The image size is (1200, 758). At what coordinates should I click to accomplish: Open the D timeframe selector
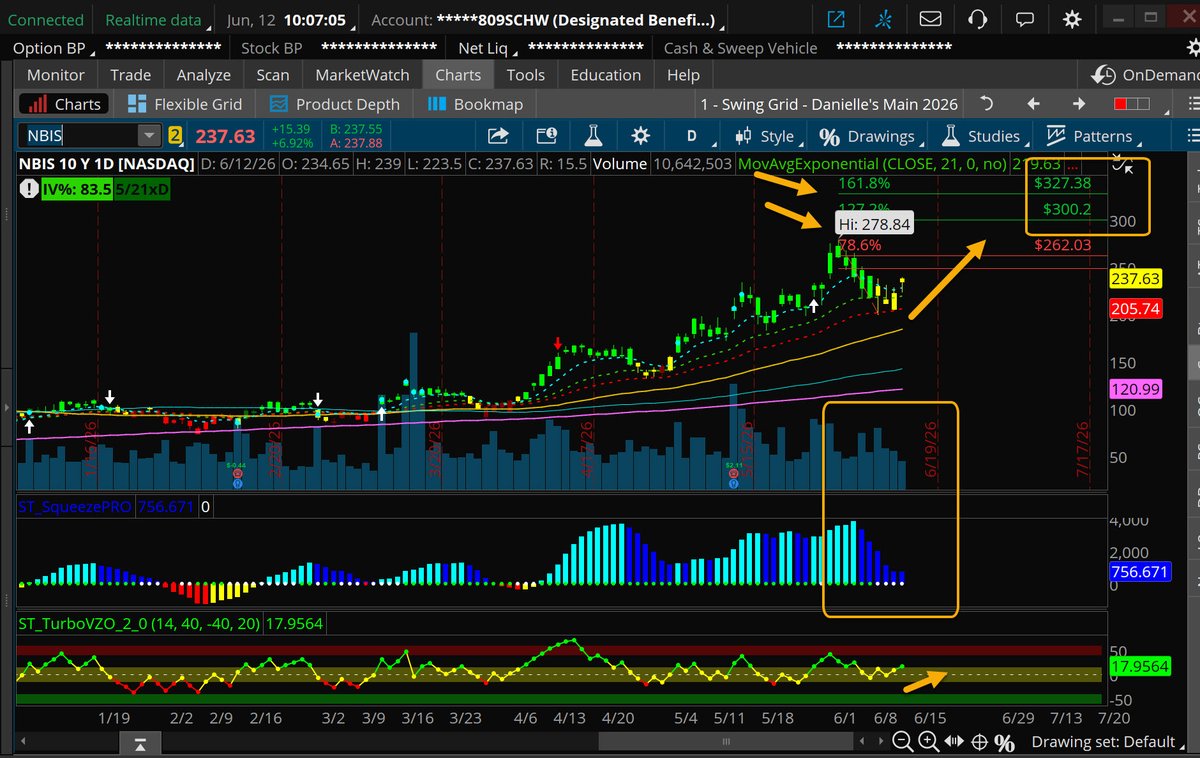[x=691, y=136]
